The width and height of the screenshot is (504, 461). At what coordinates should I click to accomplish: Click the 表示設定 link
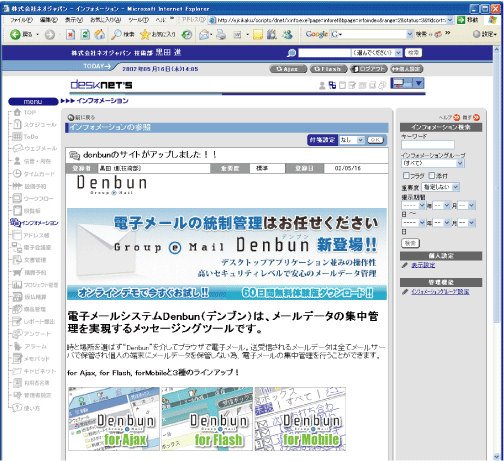coord(423,265)
